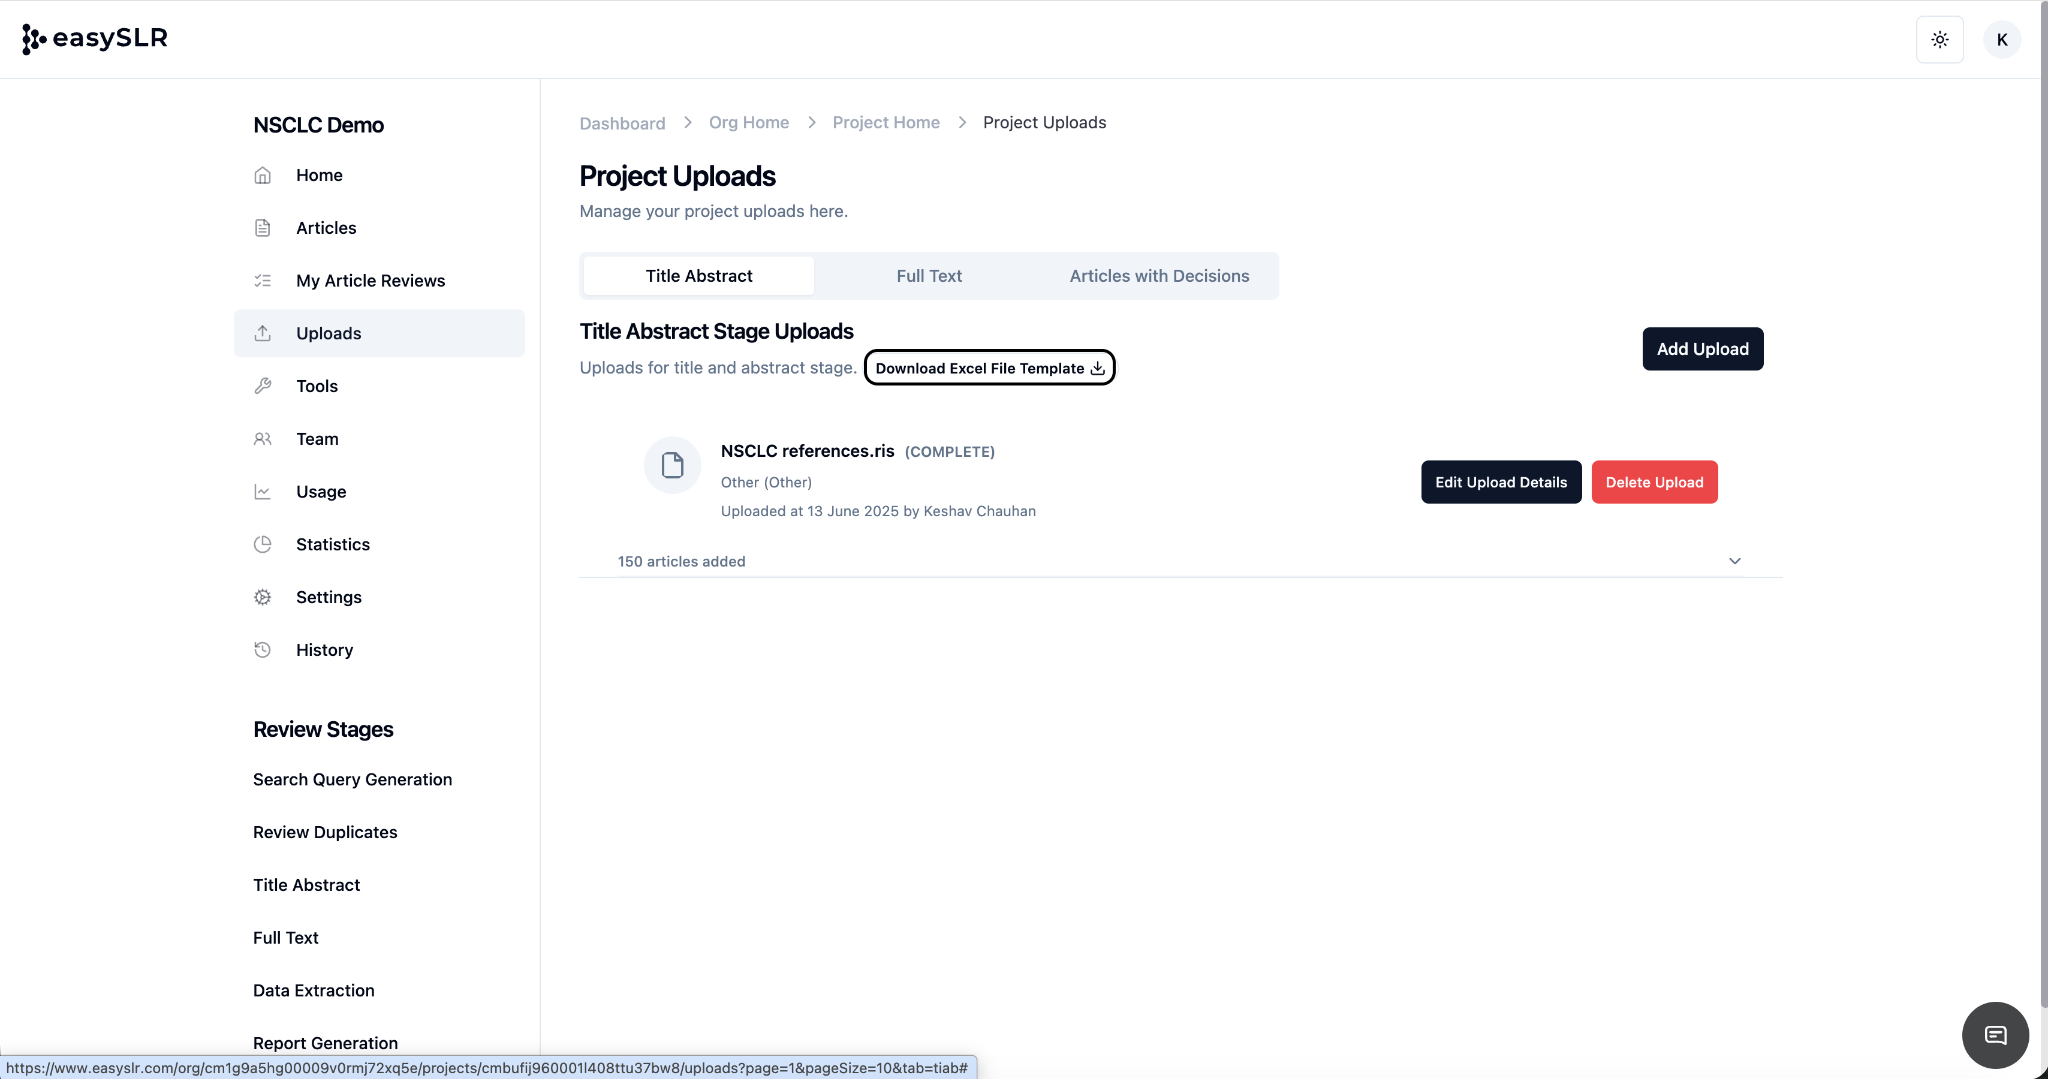Click the Add Upload button
Viewport: 2048px width, 1079px height.
[x=1702, y=349]
